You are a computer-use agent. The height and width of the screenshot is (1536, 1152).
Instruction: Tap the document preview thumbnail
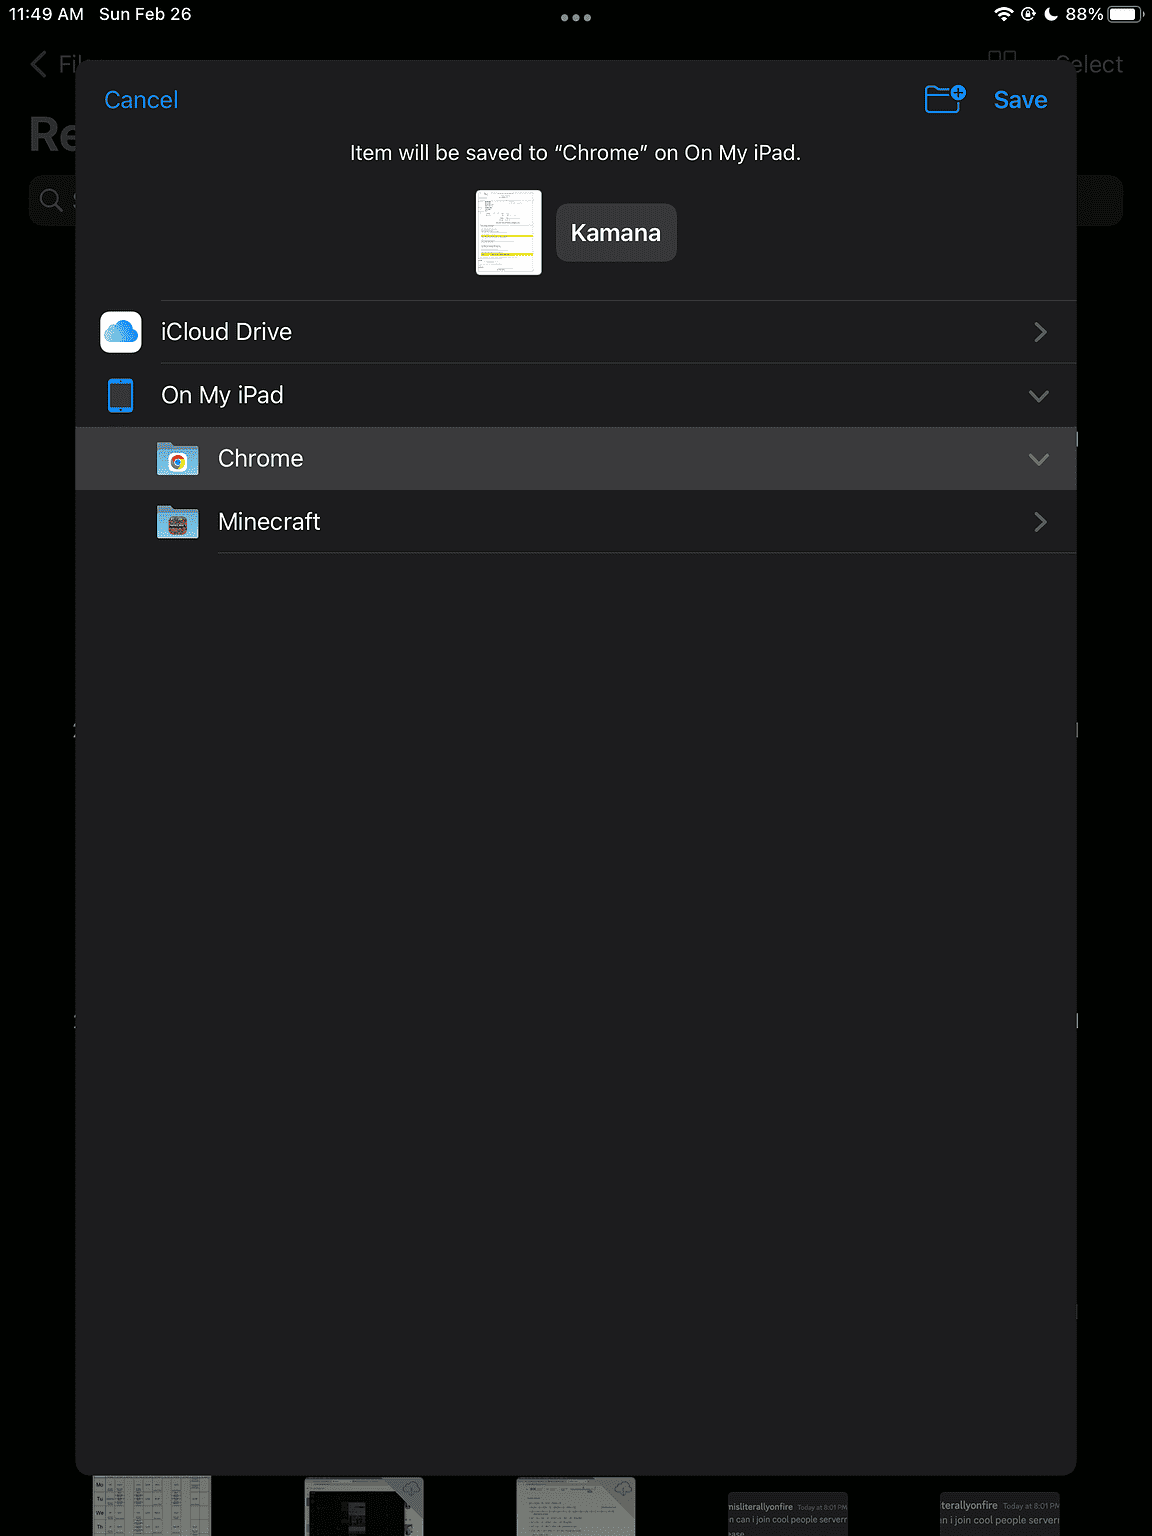(x=508, y=232)
